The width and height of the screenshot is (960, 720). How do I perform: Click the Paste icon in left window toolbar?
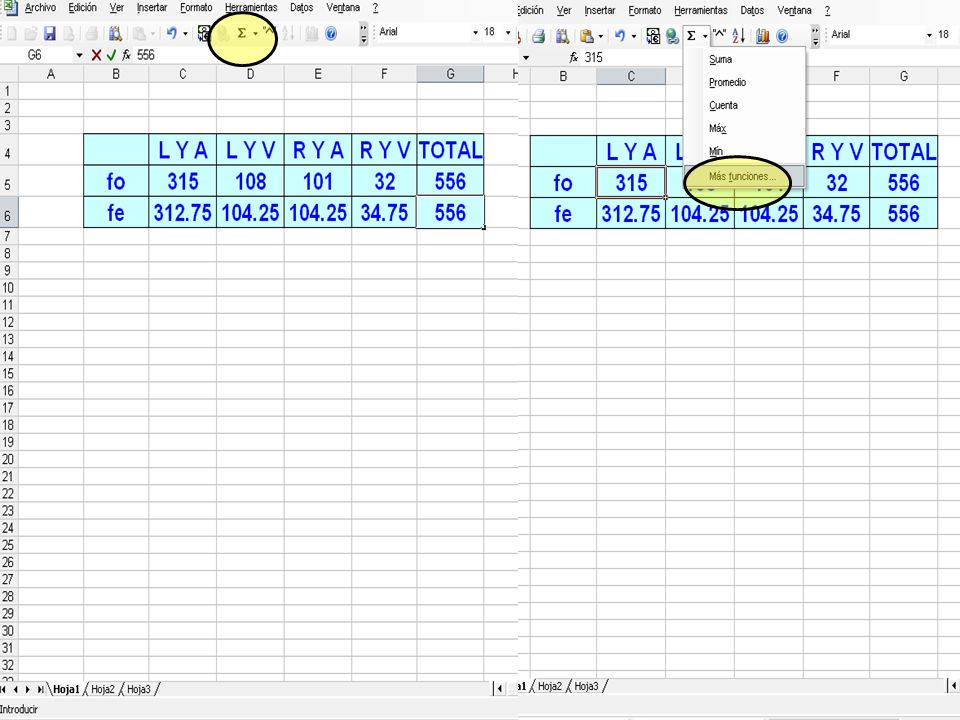coord(140,34)
